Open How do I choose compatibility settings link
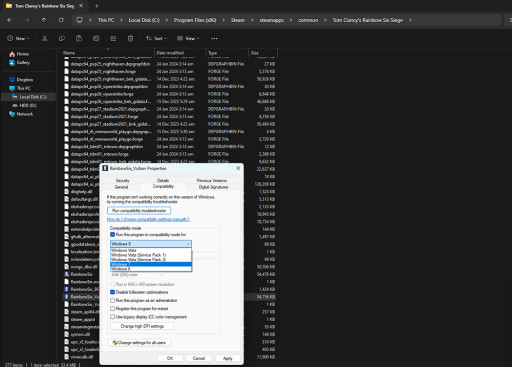The height and width of the screenshot is (367, 512). click(148, 219)
